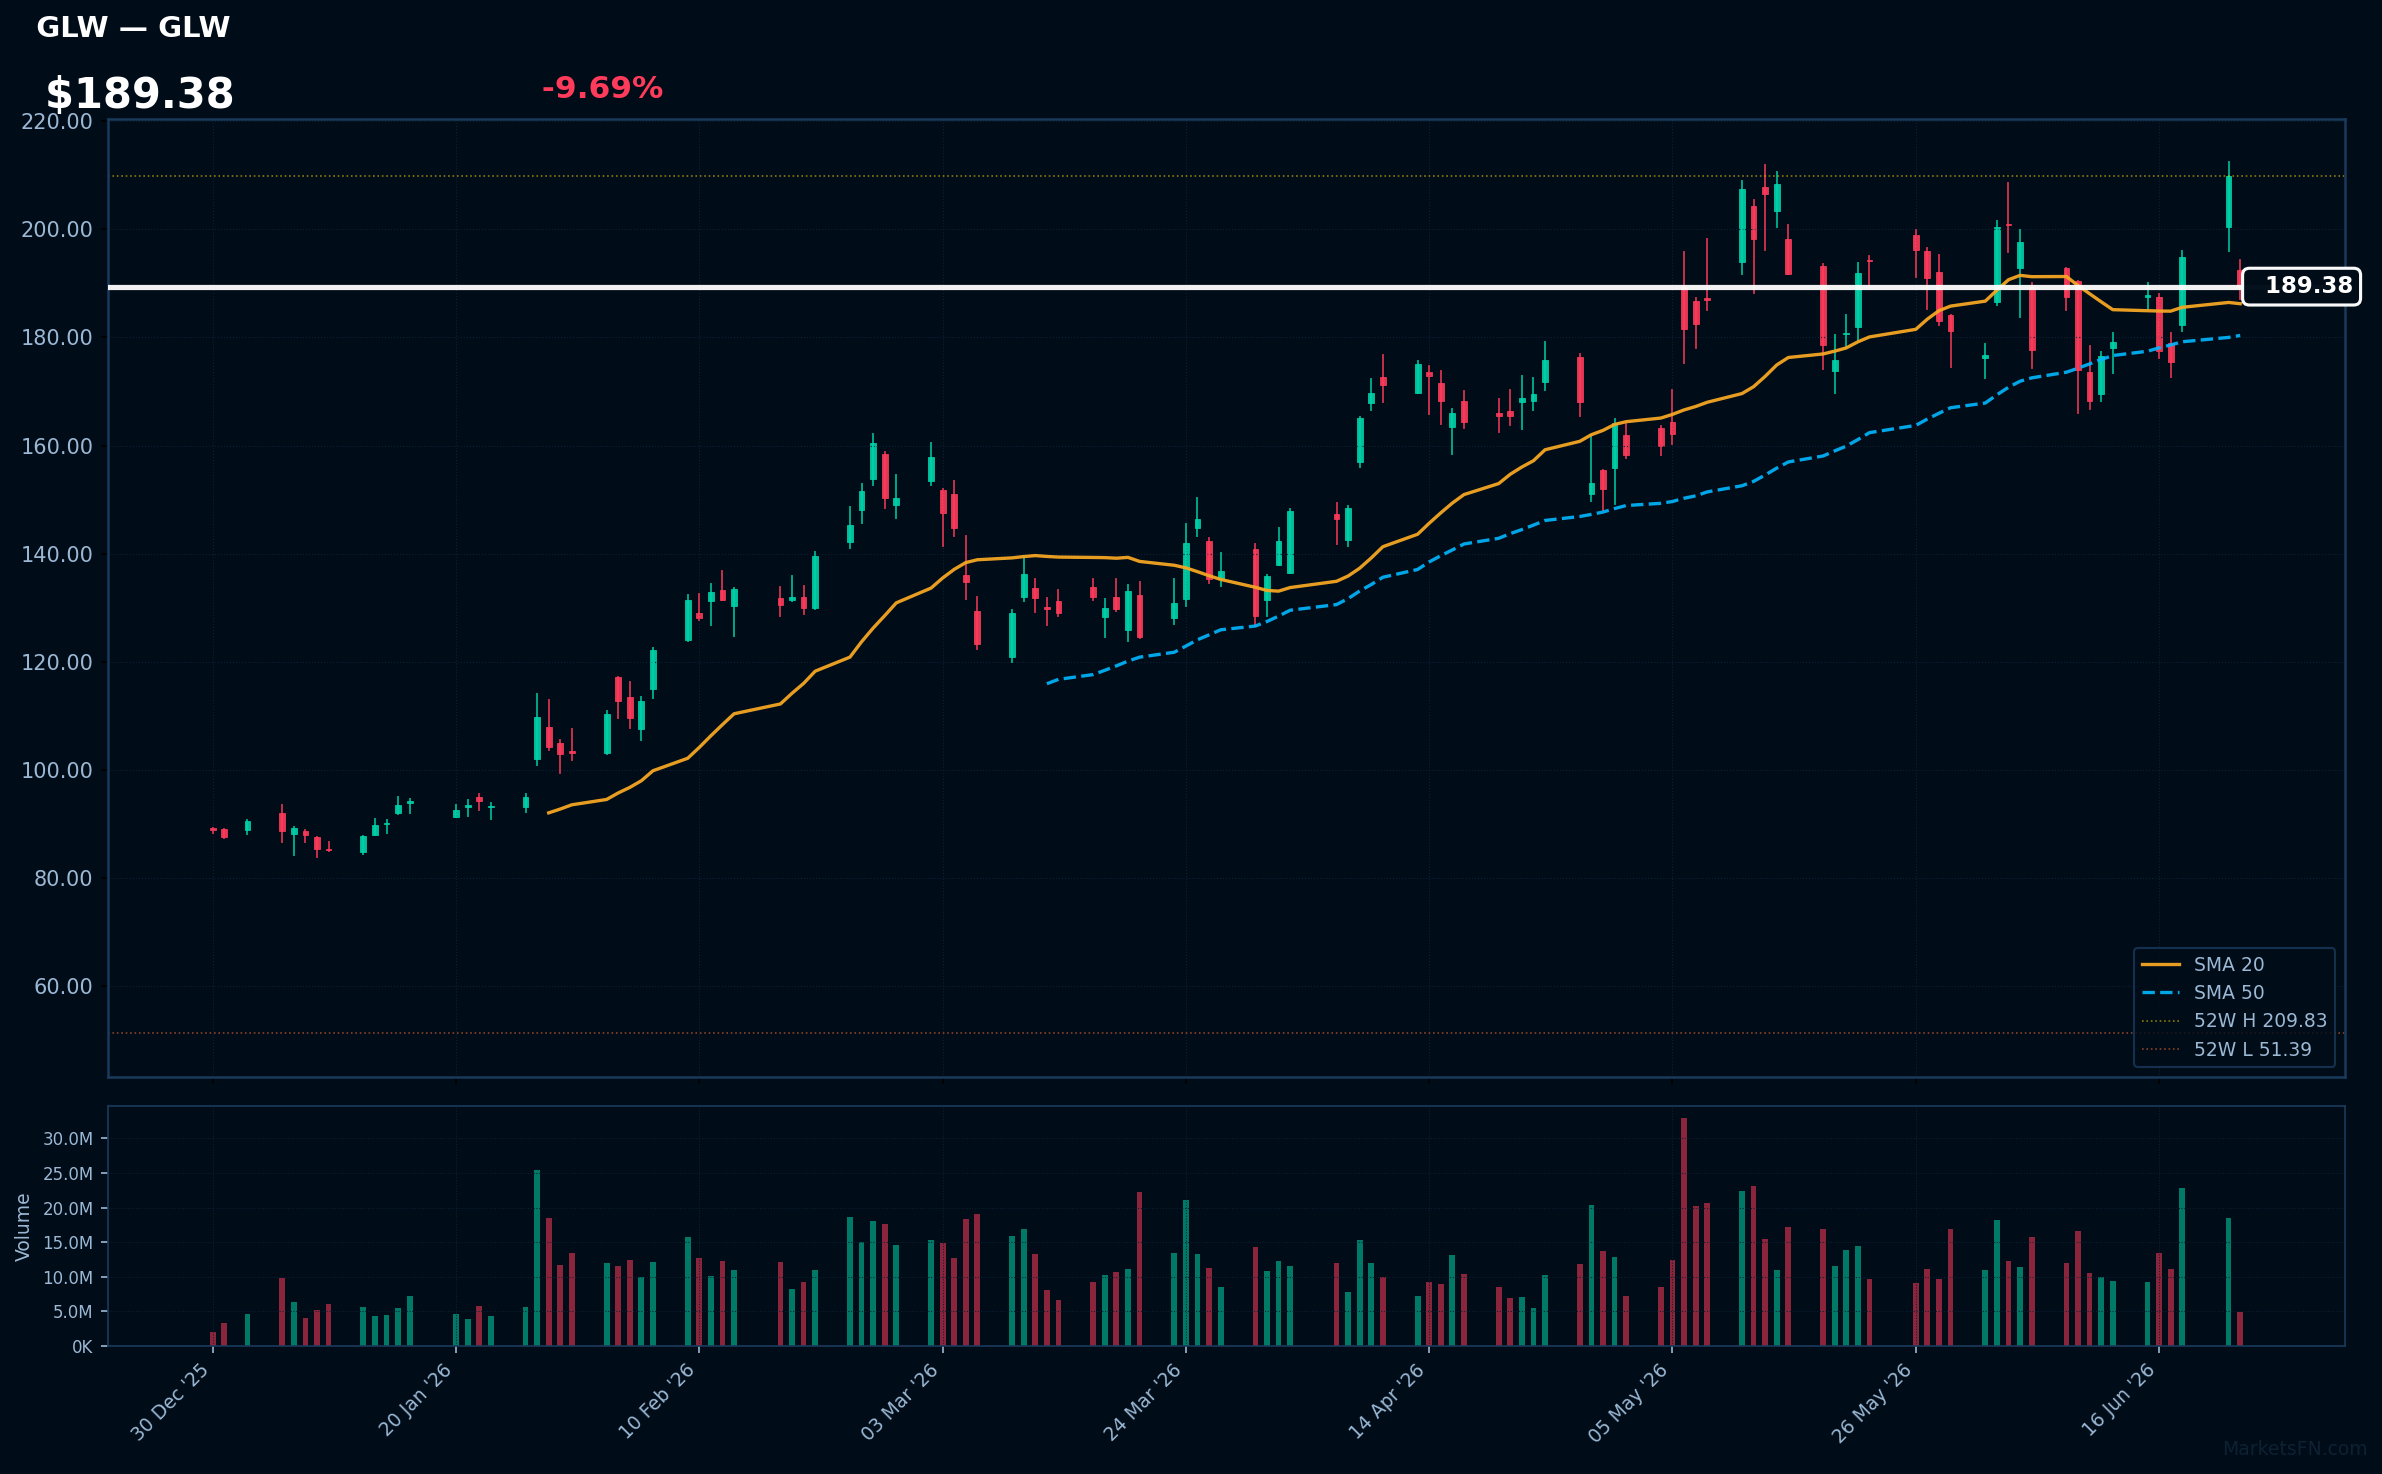The image size is (2382, 1474).
Task: Click the SMA 20 legend entry
Action: pyautogui.click(x=2202, y=964)
